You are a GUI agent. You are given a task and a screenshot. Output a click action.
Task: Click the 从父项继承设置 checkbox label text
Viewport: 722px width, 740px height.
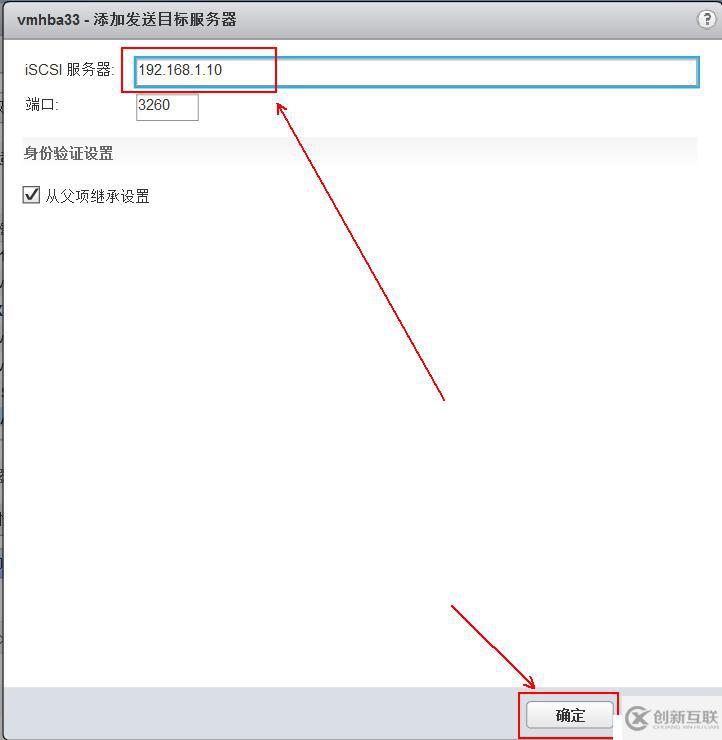coord(97,196)
